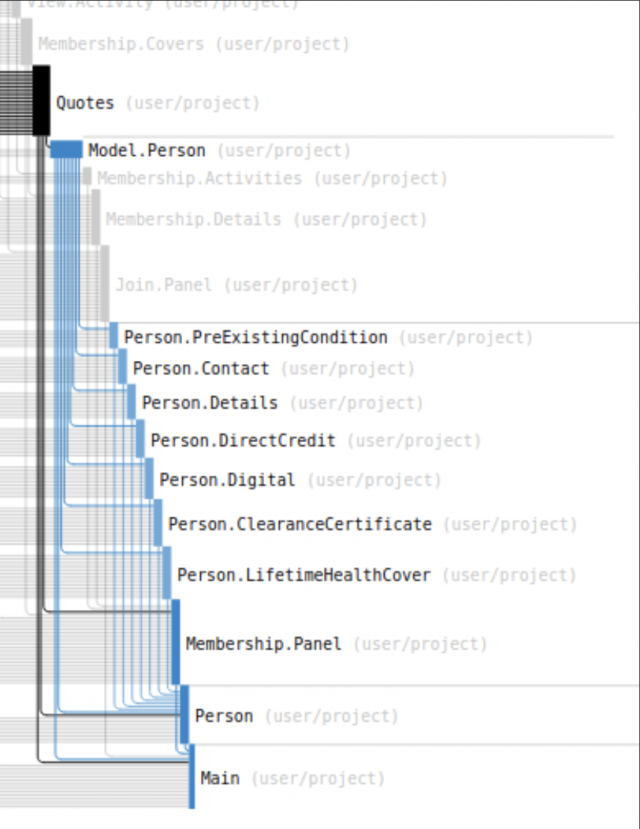
Task: Select the Quotes module label
Action: pos(85,103)
